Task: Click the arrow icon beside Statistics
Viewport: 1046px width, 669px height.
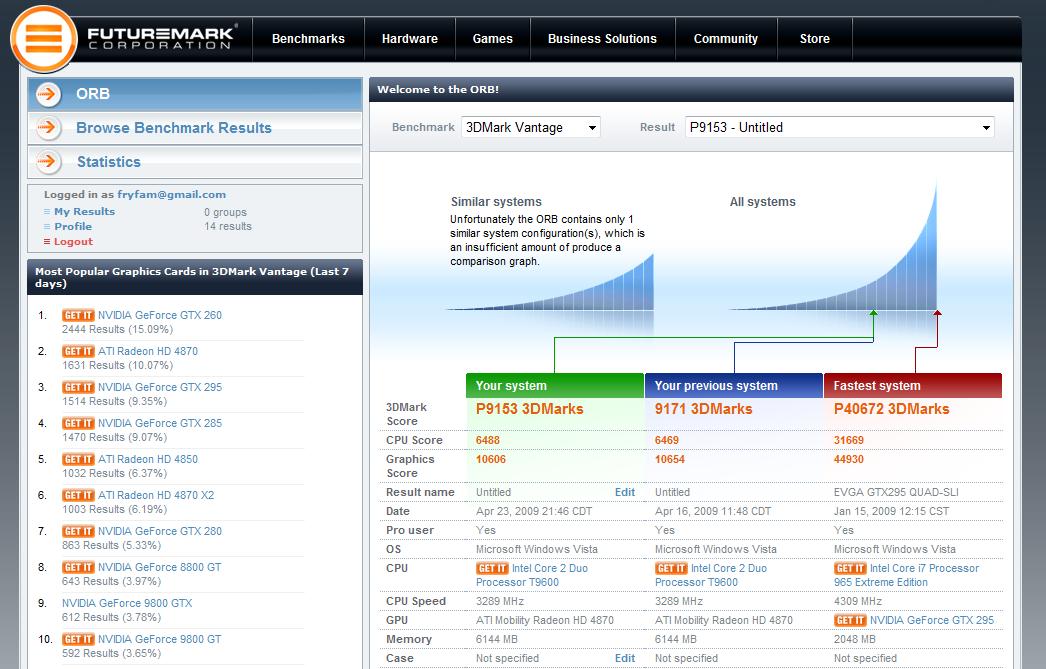Action: click(x=48, y=161)
